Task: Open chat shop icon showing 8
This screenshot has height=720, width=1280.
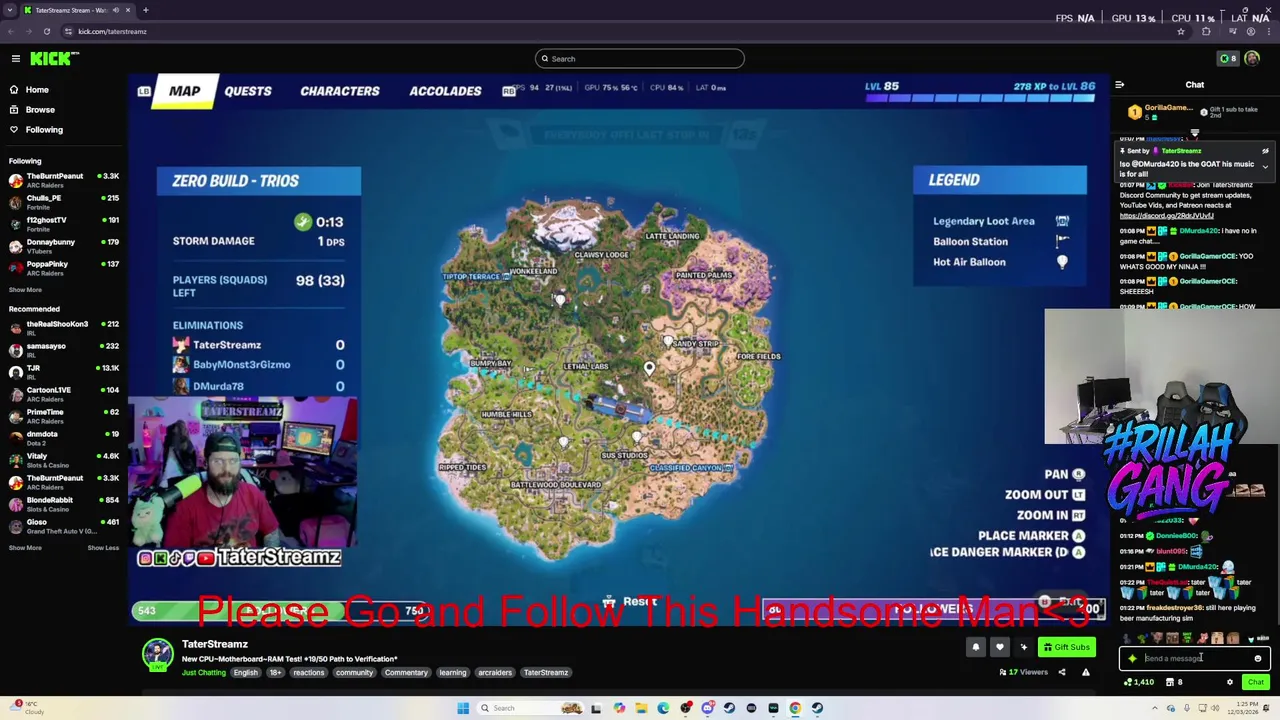Action: [1174, 683]
